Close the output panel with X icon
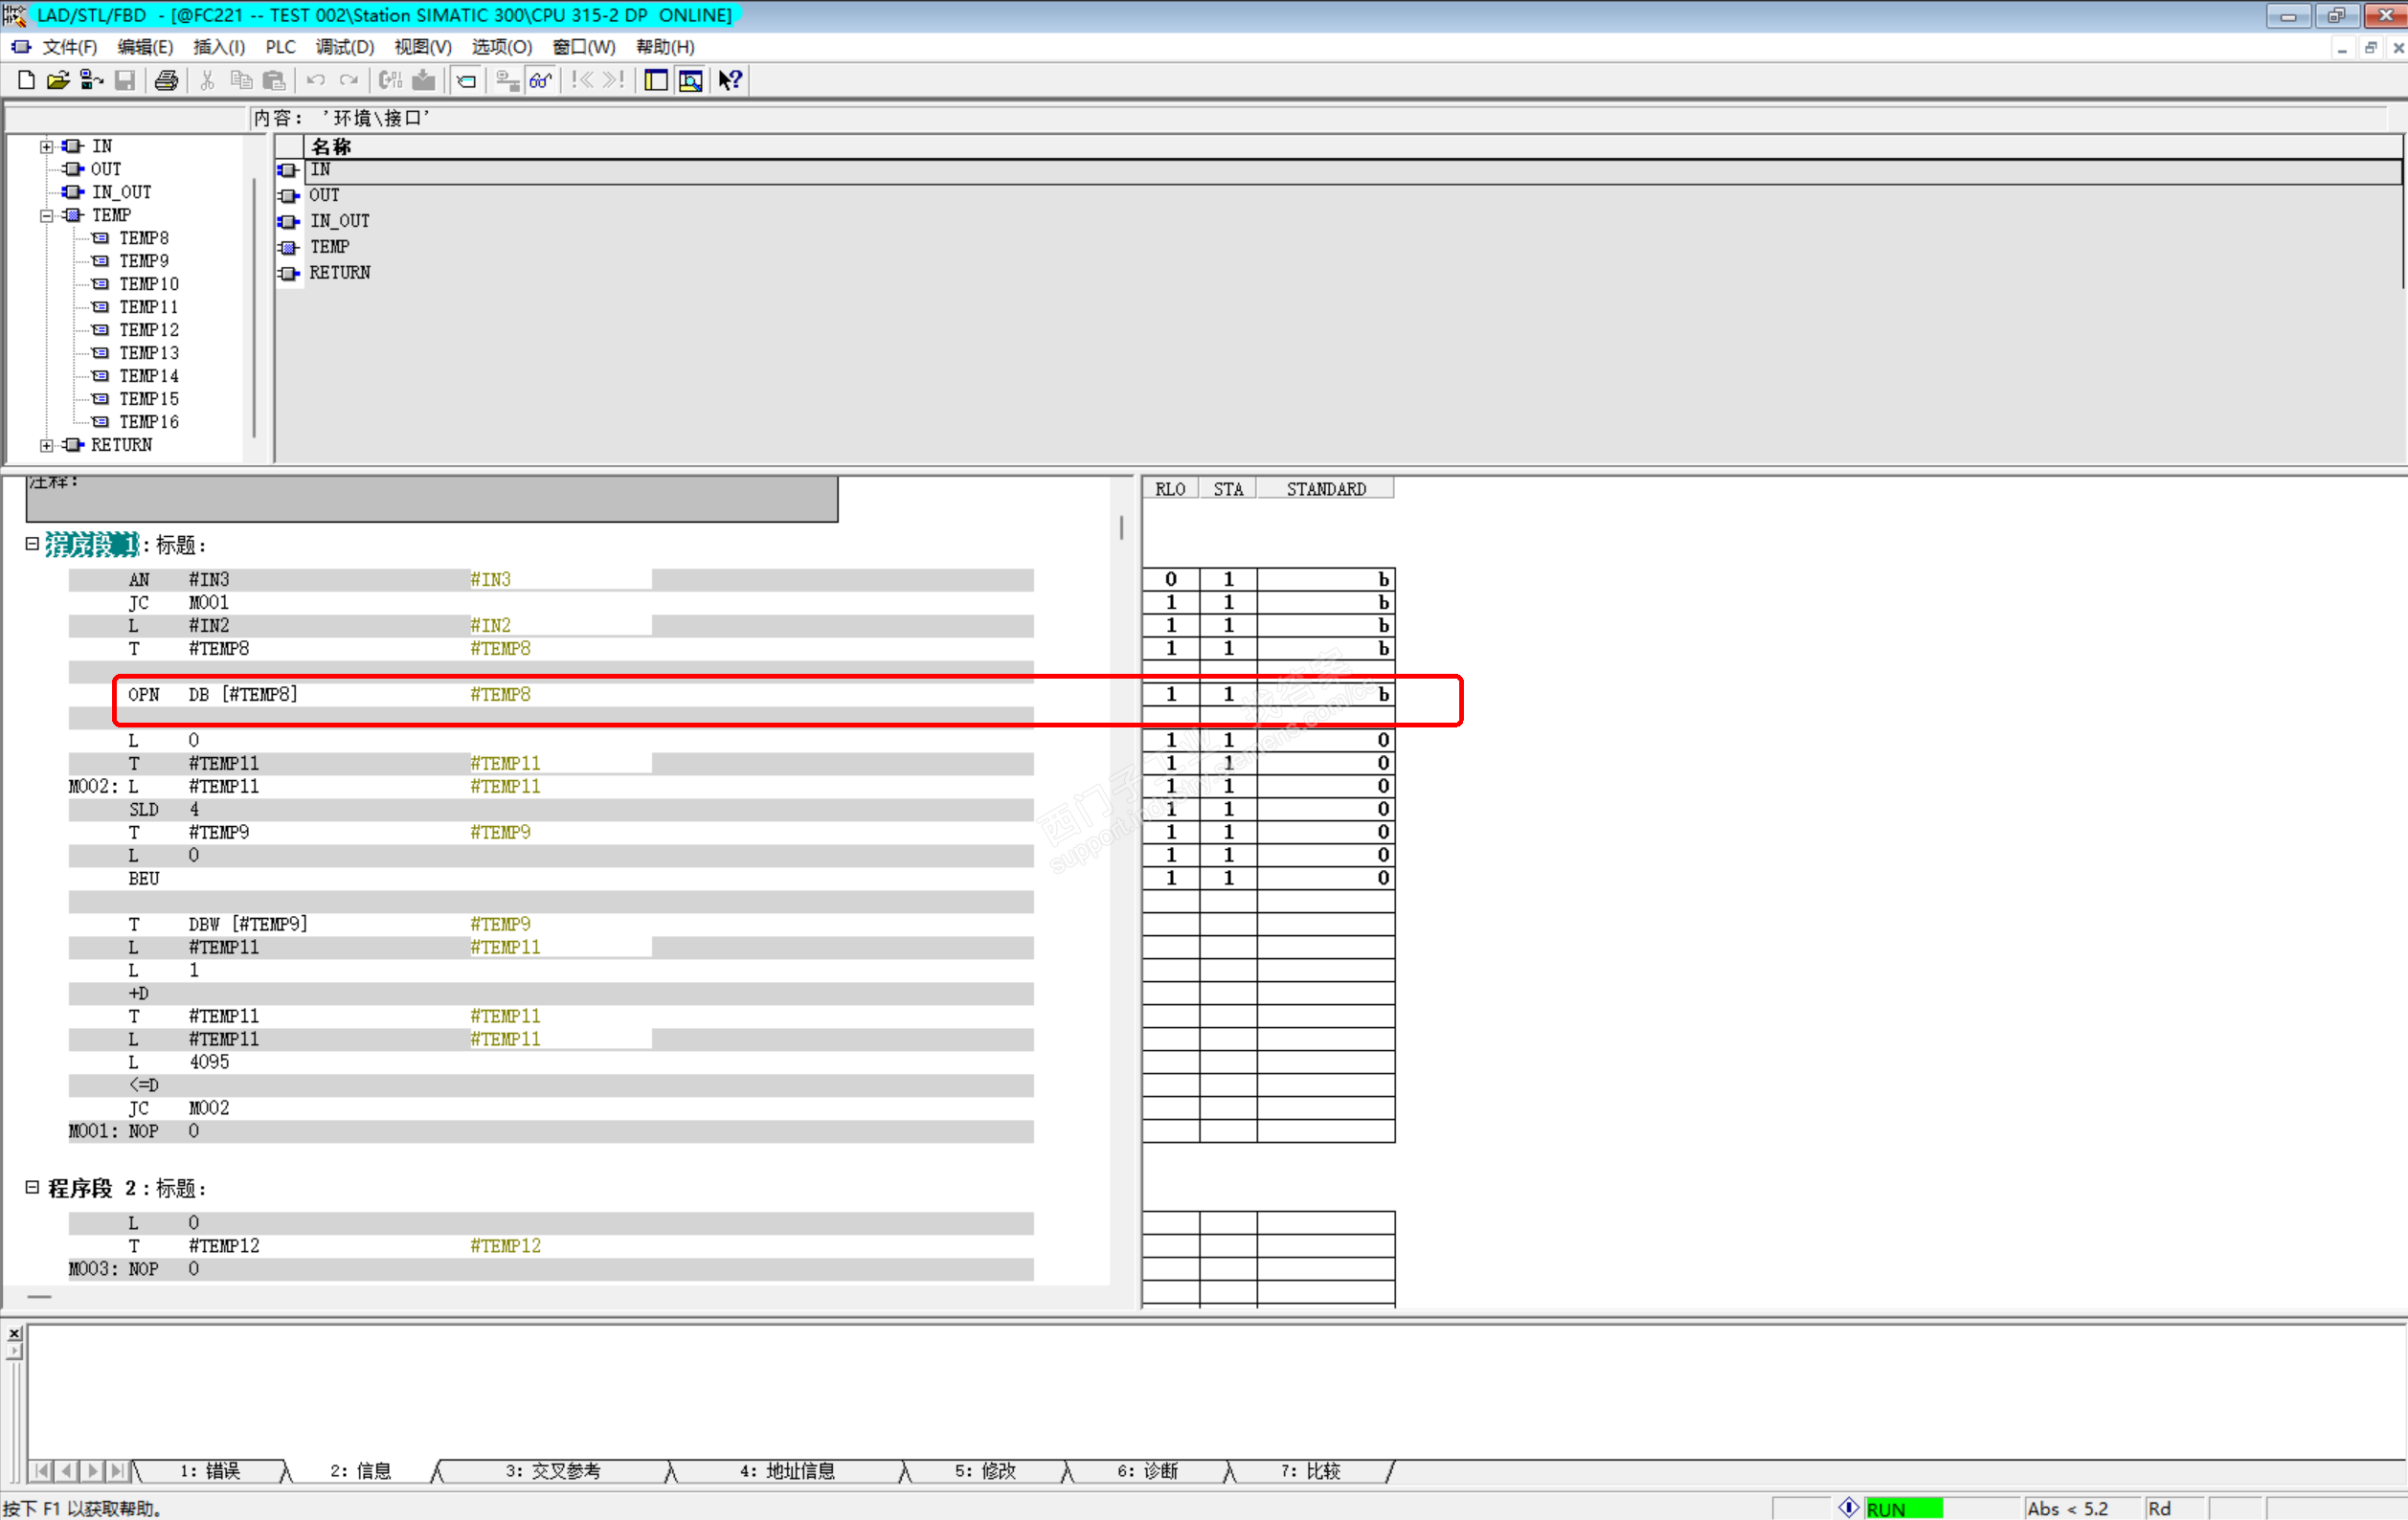The image size is (2408, 1520). point(14,1334)
